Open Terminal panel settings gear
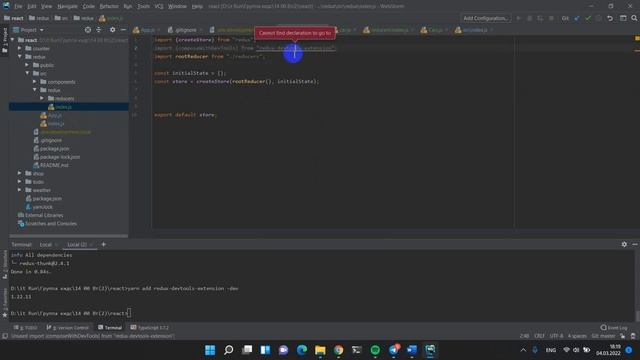The width and height of the screenshot is (640, 360). tap(624, 244)
